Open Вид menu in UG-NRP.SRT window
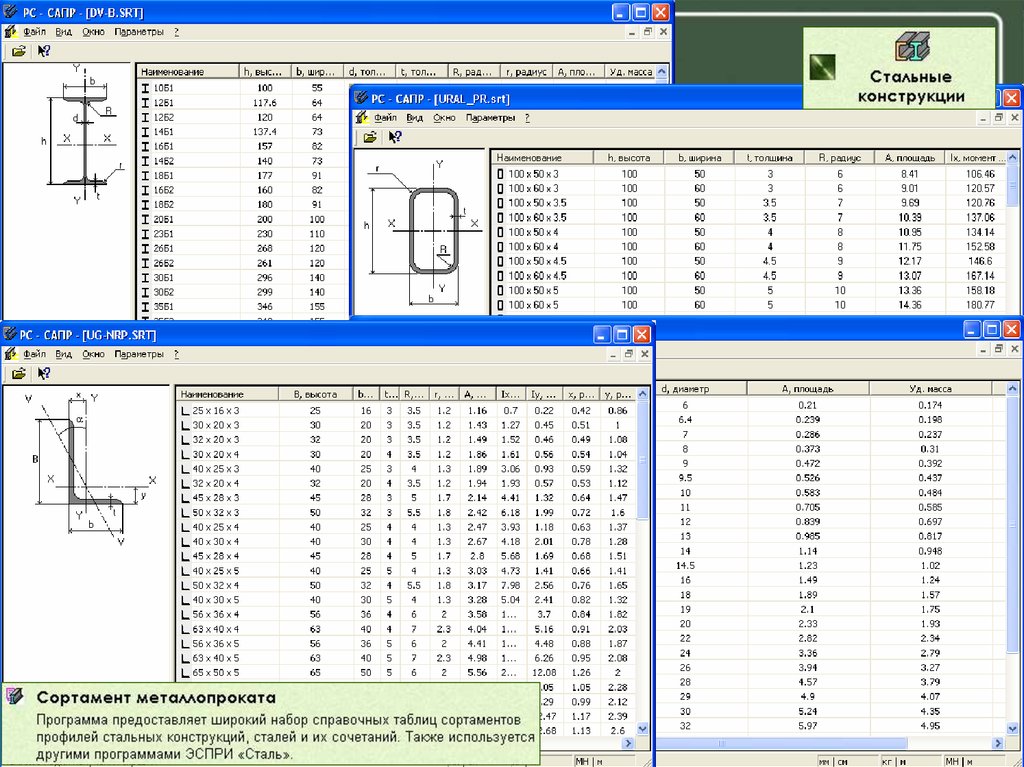The image size is (1024, 767). coord(64,354)
